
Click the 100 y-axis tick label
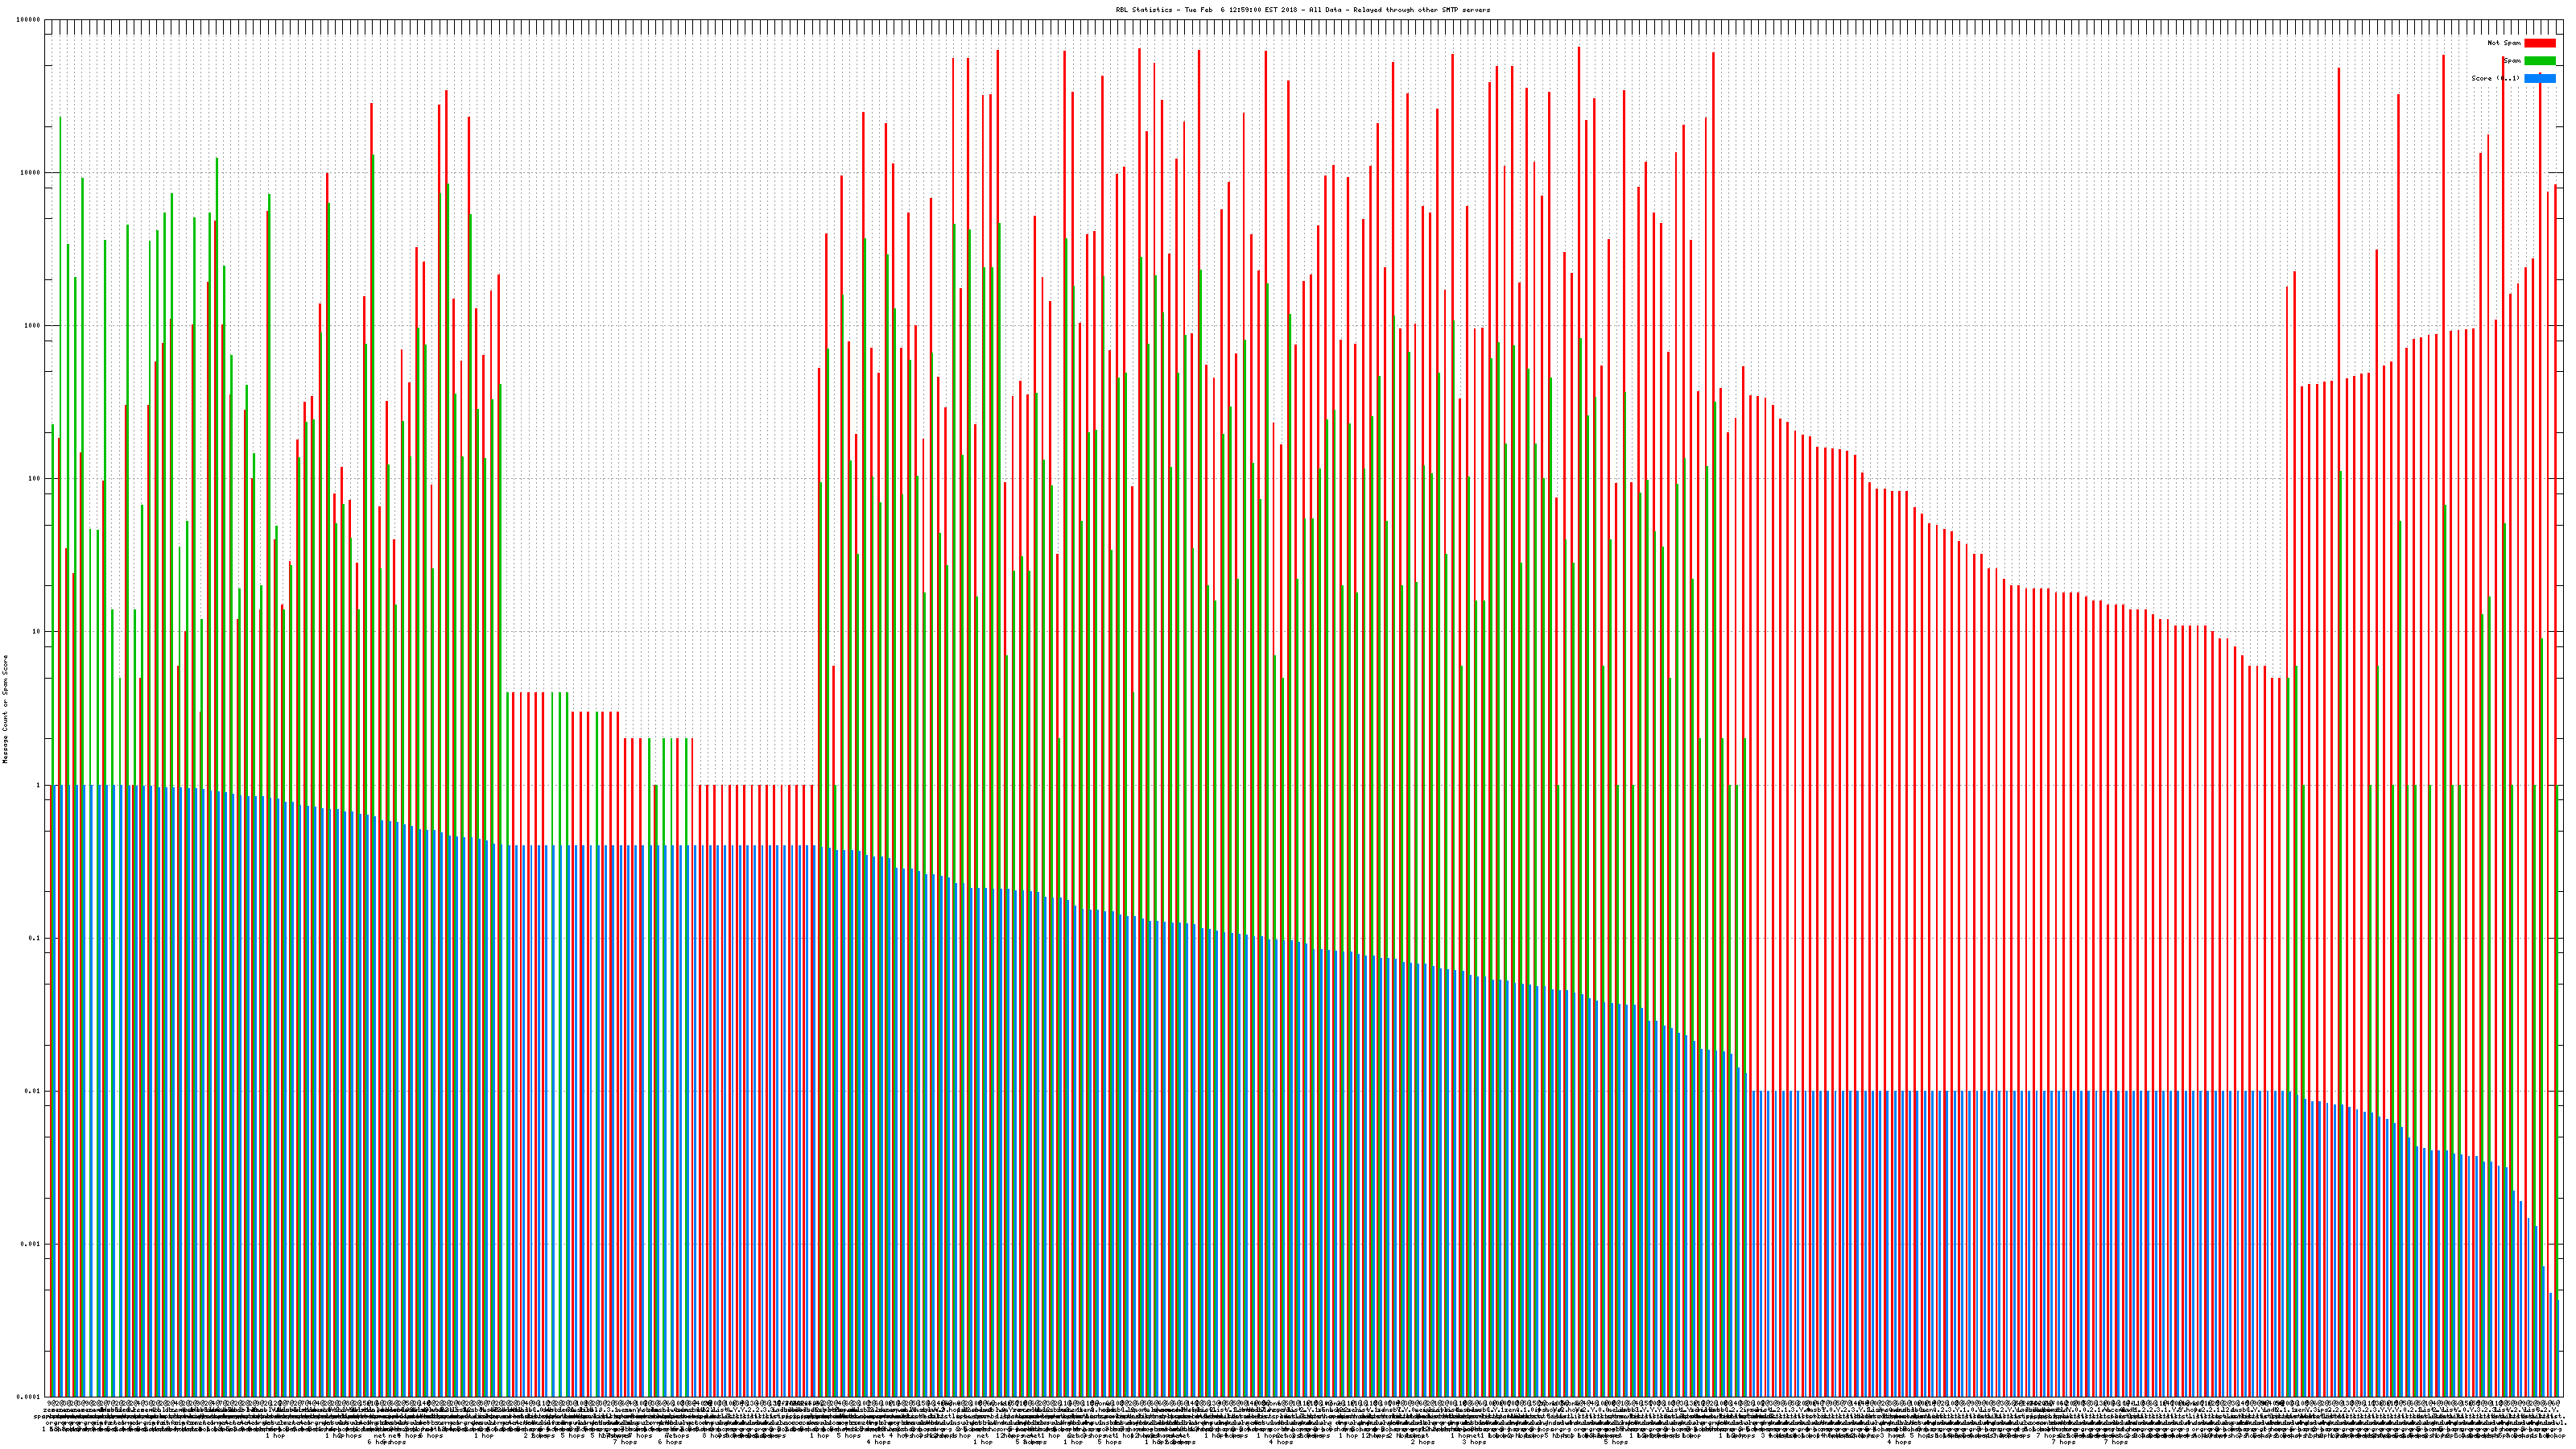[35, 479]
